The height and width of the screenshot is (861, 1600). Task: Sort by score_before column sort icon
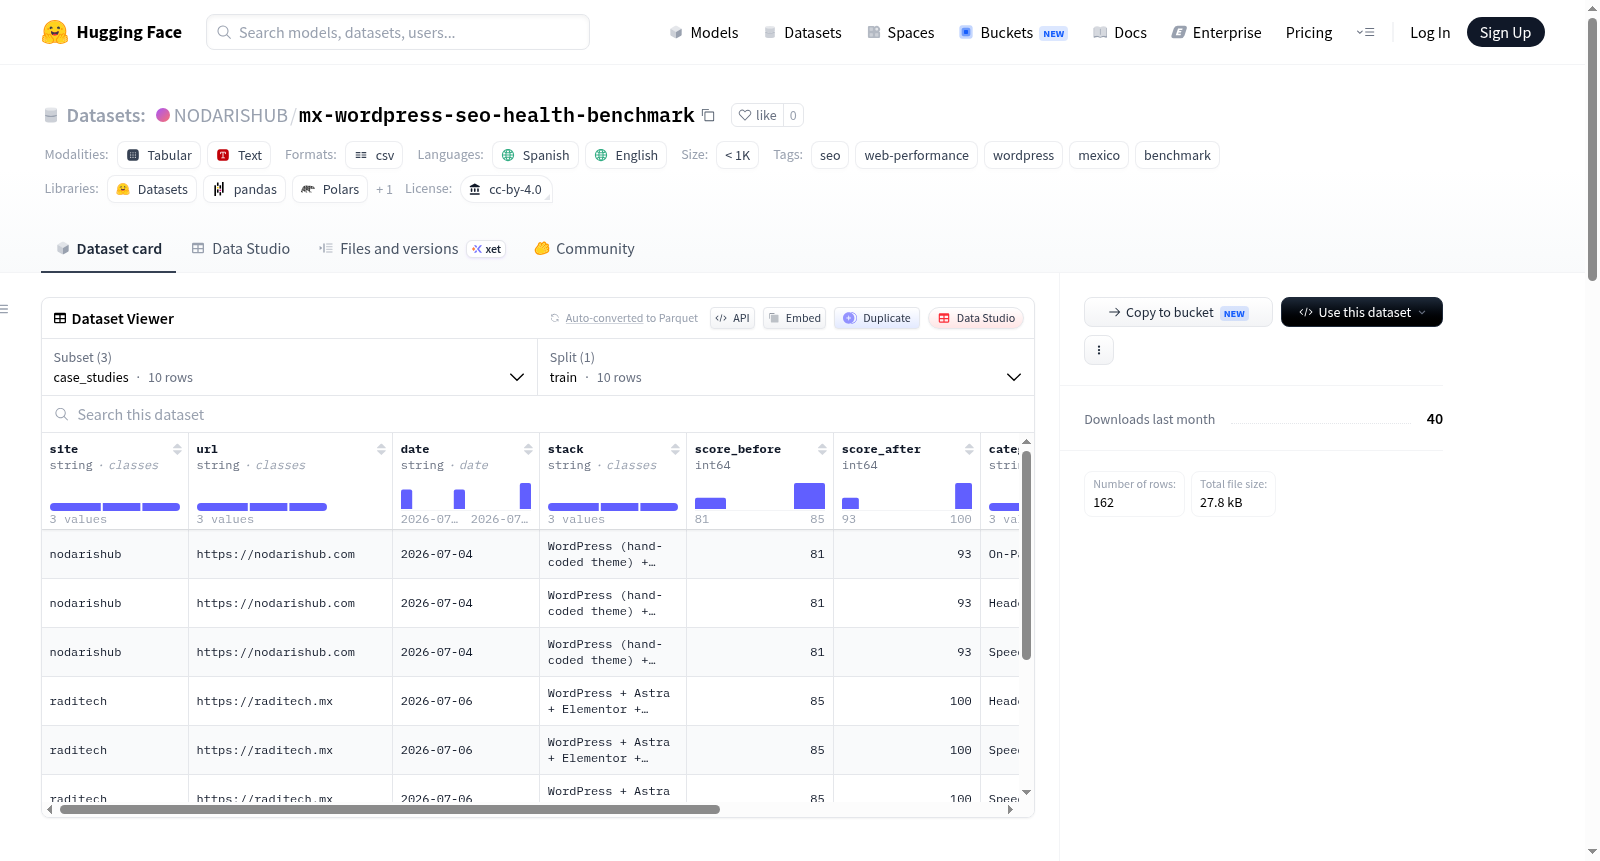pyautogui.click(x=822, y=449)
